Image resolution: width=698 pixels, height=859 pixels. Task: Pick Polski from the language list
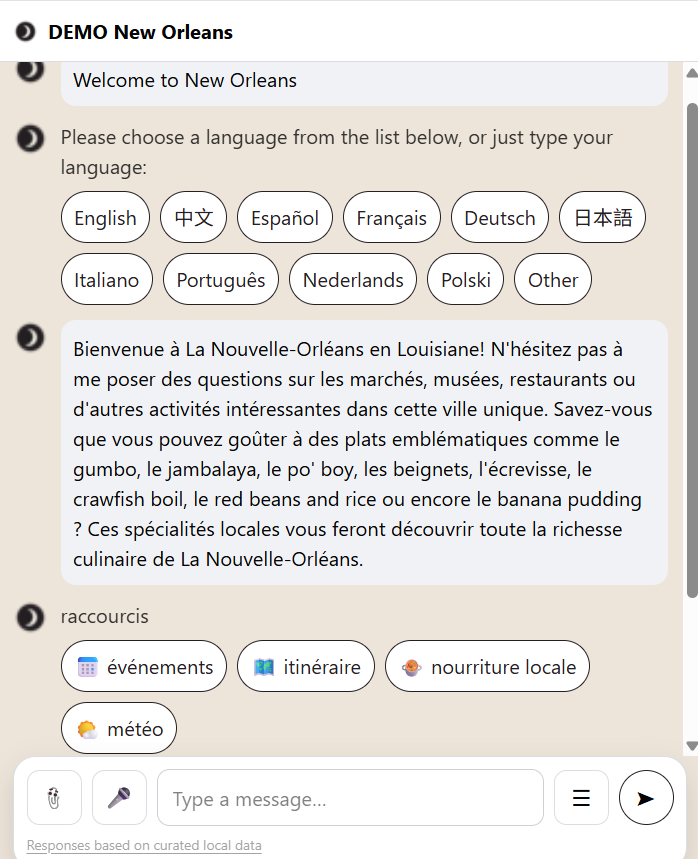coord(466,280)
